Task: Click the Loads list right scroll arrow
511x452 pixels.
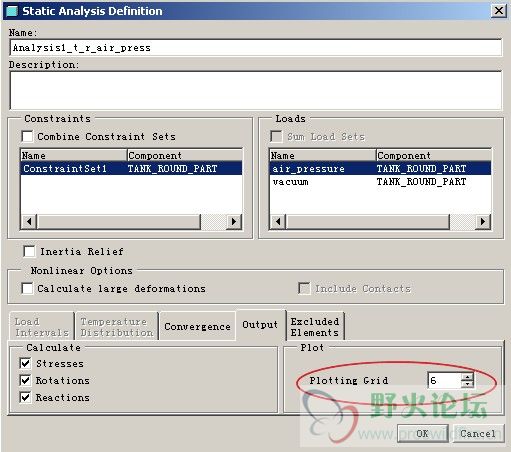Action: [x=483, y=222]
